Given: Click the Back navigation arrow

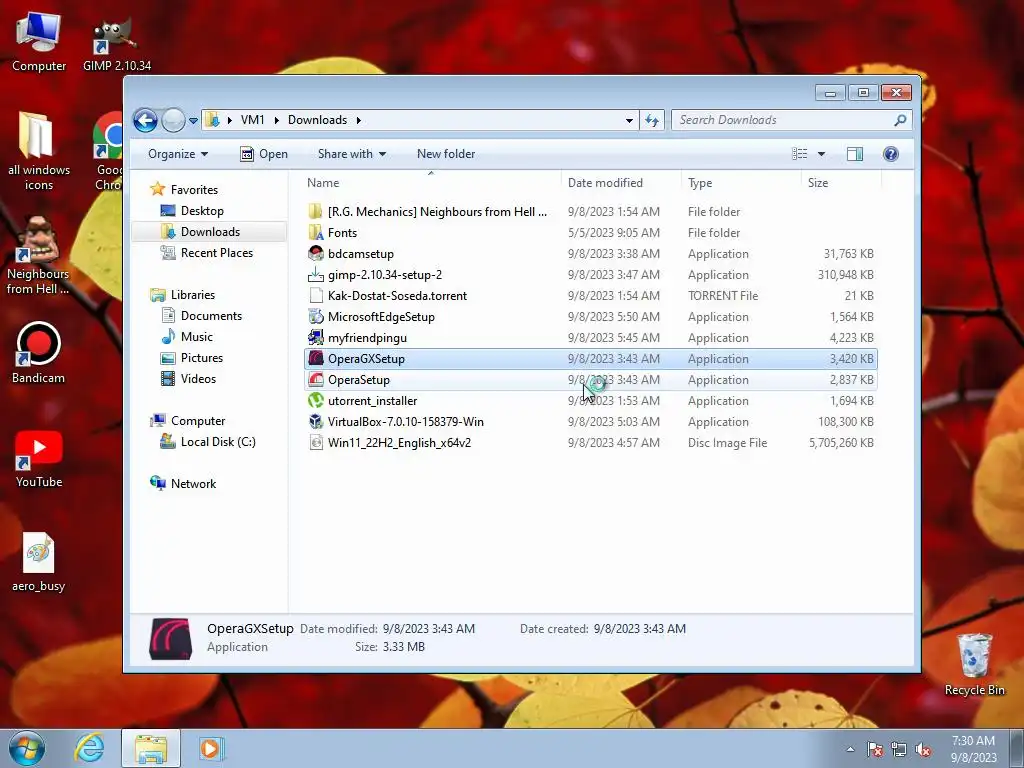Looking at the screenshot, I should click(145, 120).
